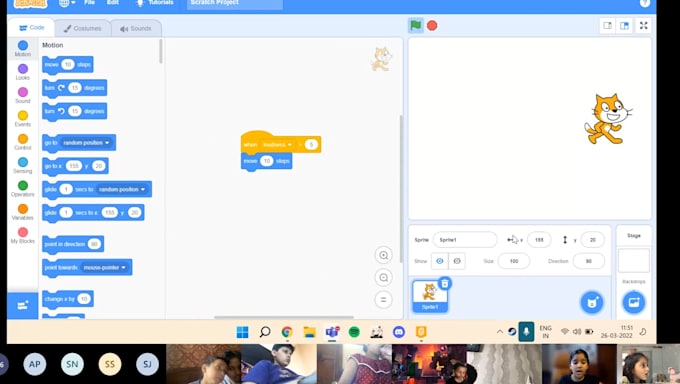Viewport: 680px width, 384px height.
Task: Select the My Blocks category
Action: pos(23,236)
